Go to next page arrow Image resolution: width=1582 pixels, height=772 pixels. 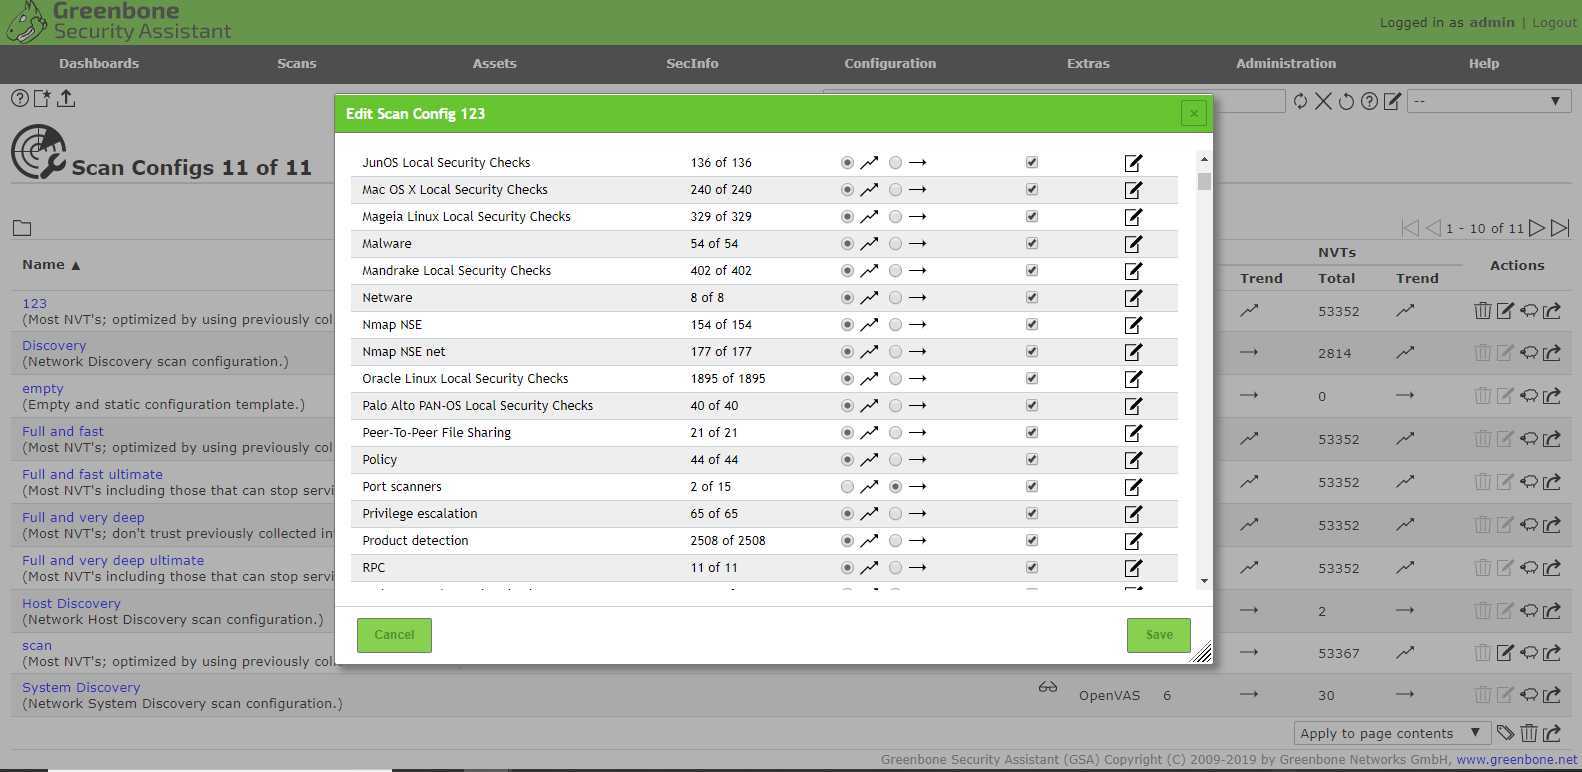(1537, 228)
